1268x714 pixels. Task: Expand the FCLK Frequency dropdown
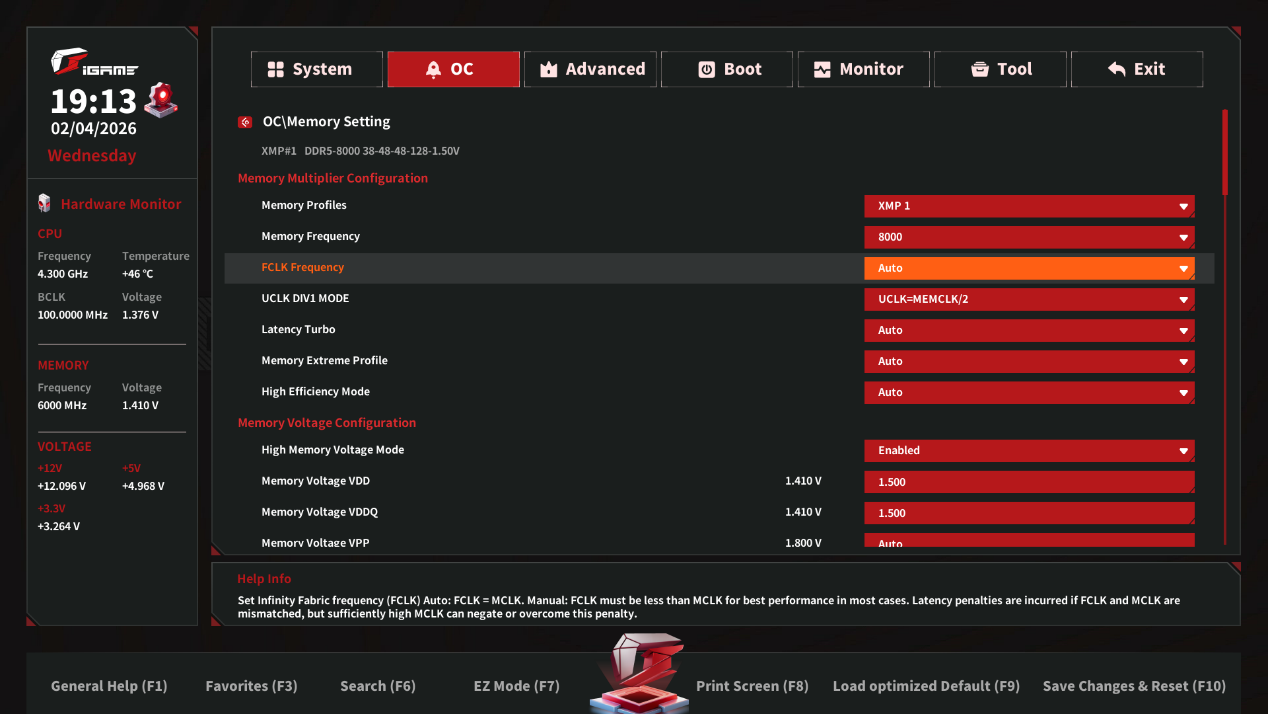pos(1029,268)
